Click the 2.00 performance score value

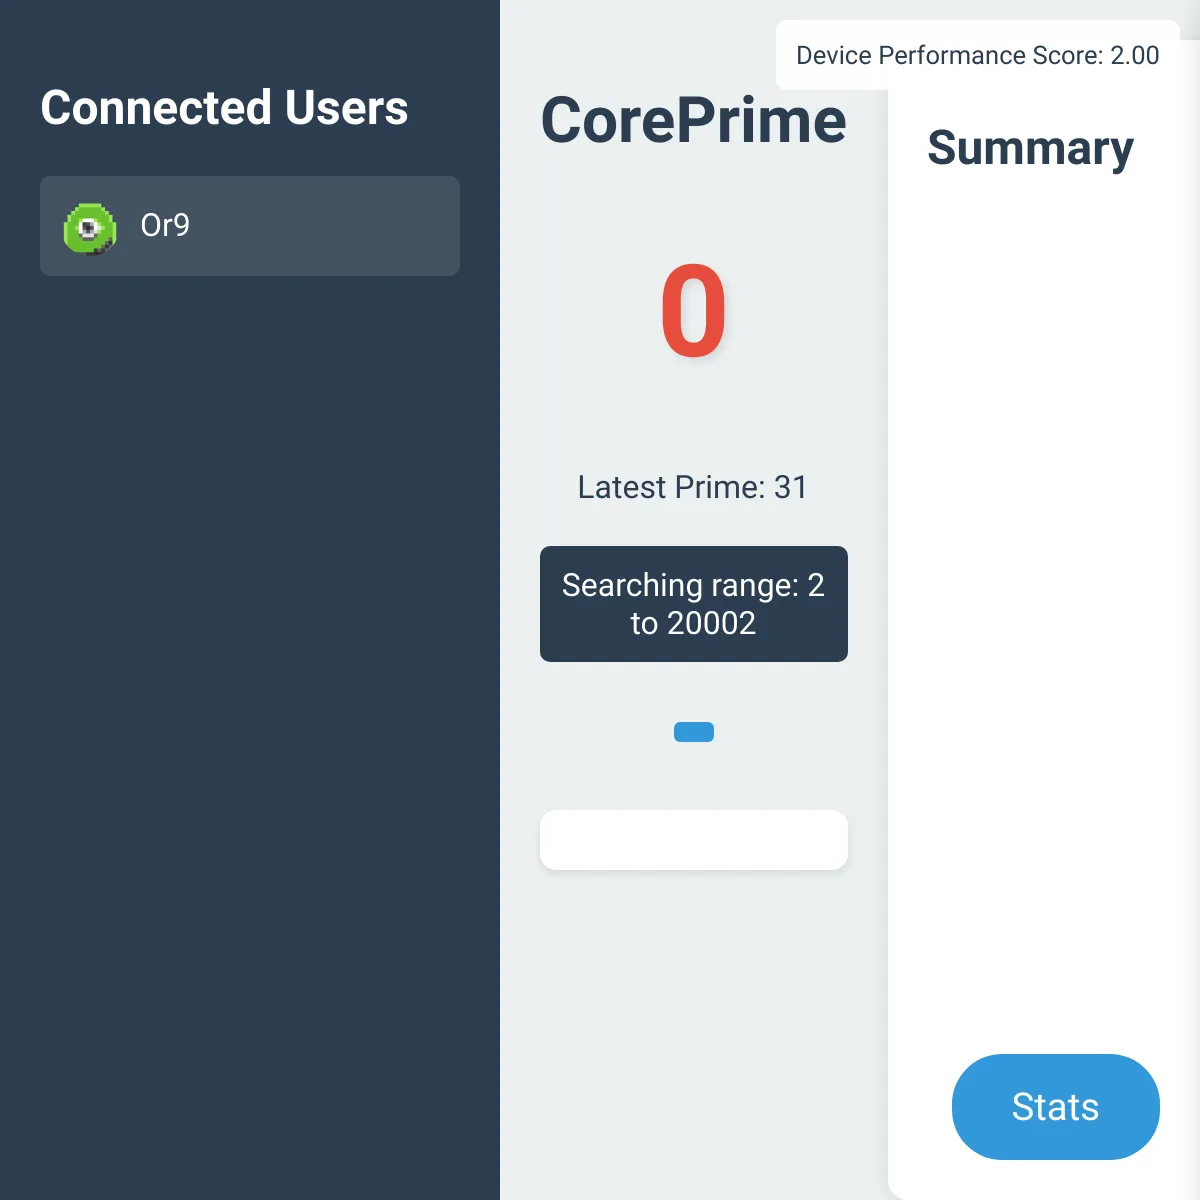1135,55
